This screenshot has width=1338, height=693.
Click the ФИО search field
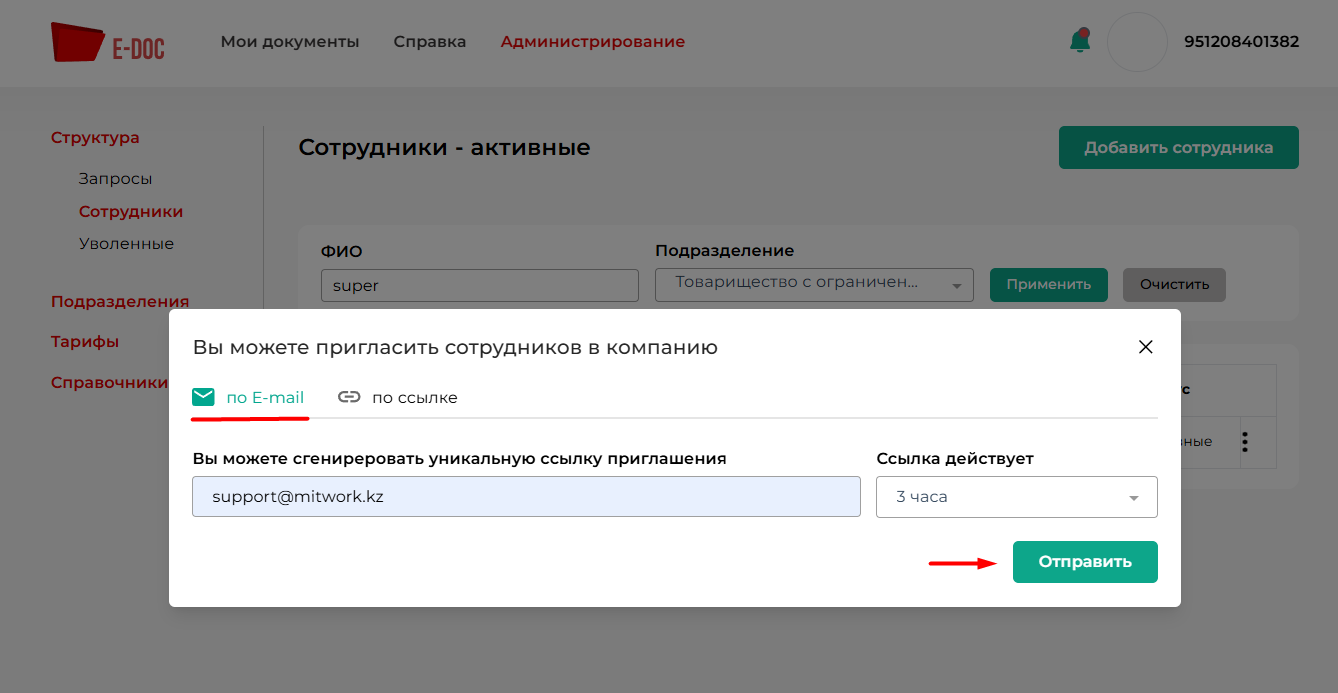point(479,285)
